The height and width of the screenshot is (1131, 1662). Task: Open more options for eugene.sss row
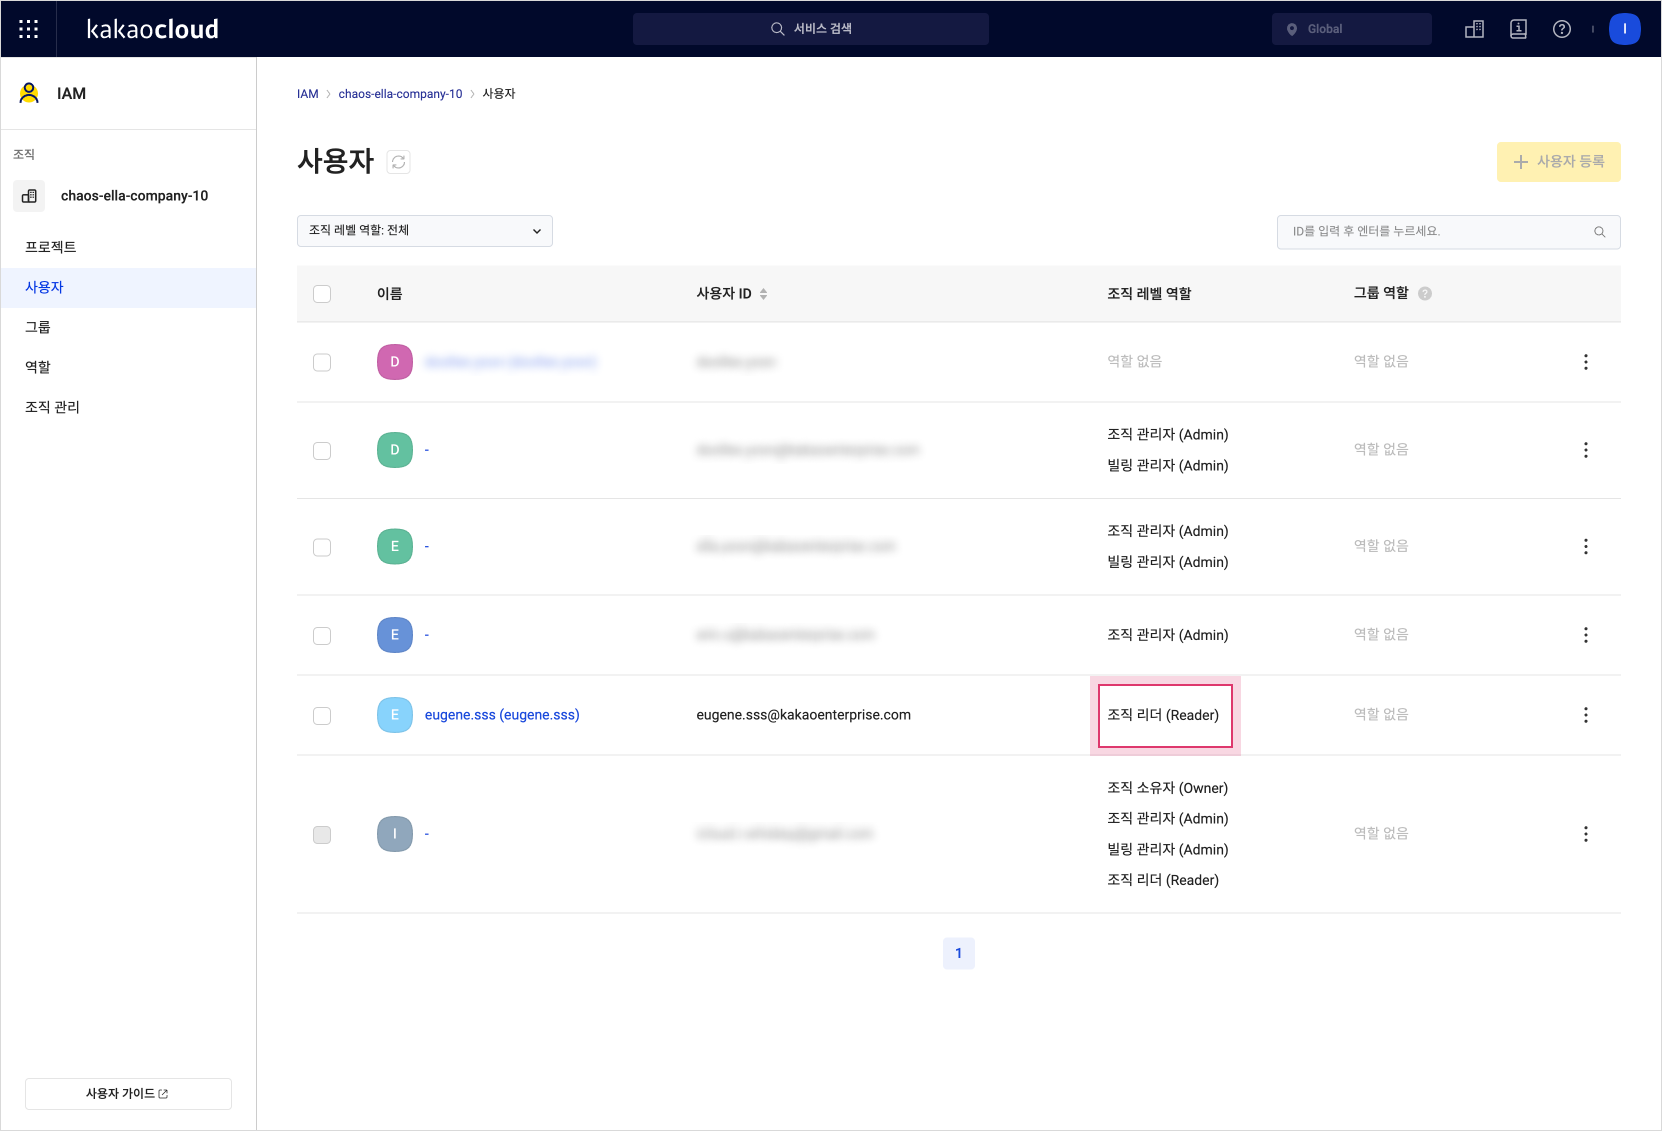click(1586, 715)
